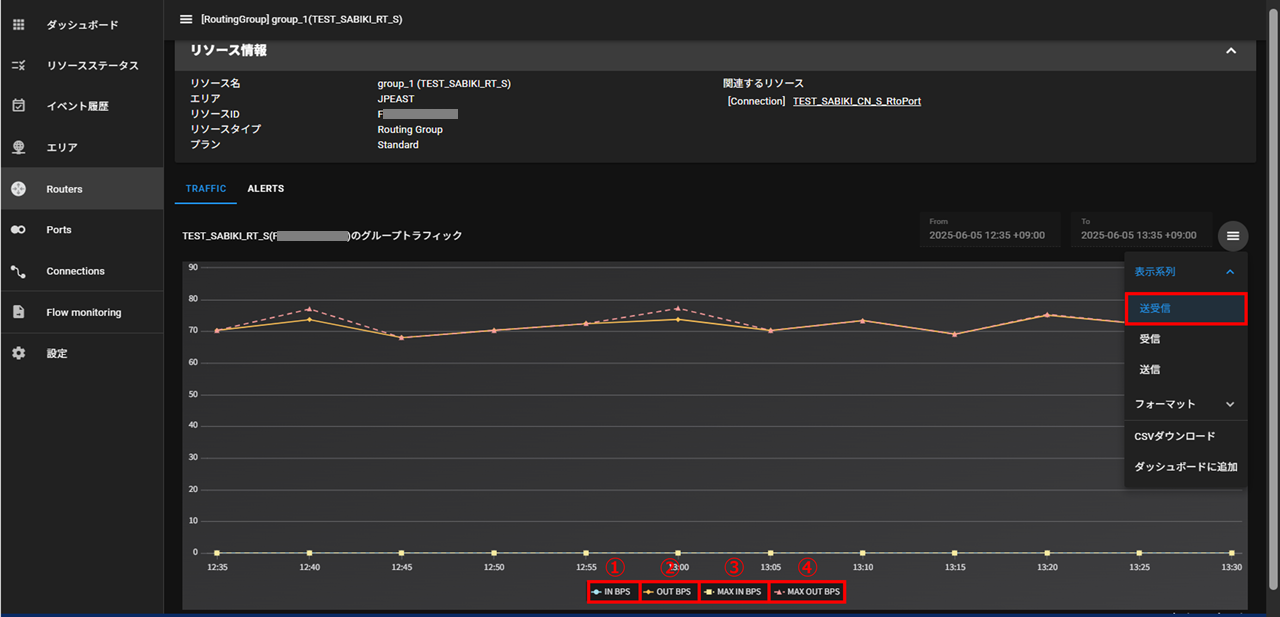Open the Resource Status icon
The image size is (1280, 617).
18,65
